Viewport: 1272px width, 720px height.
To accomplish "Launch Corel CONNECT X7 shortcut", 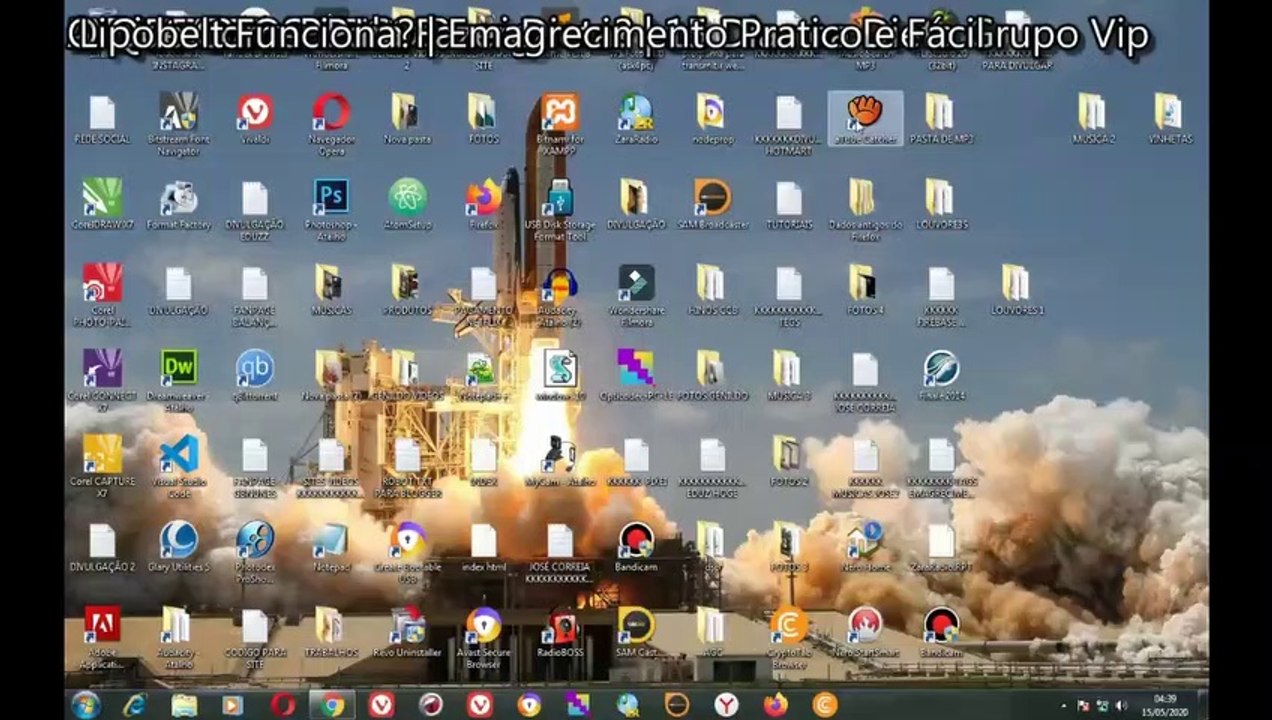I will (x=102, y=381).
